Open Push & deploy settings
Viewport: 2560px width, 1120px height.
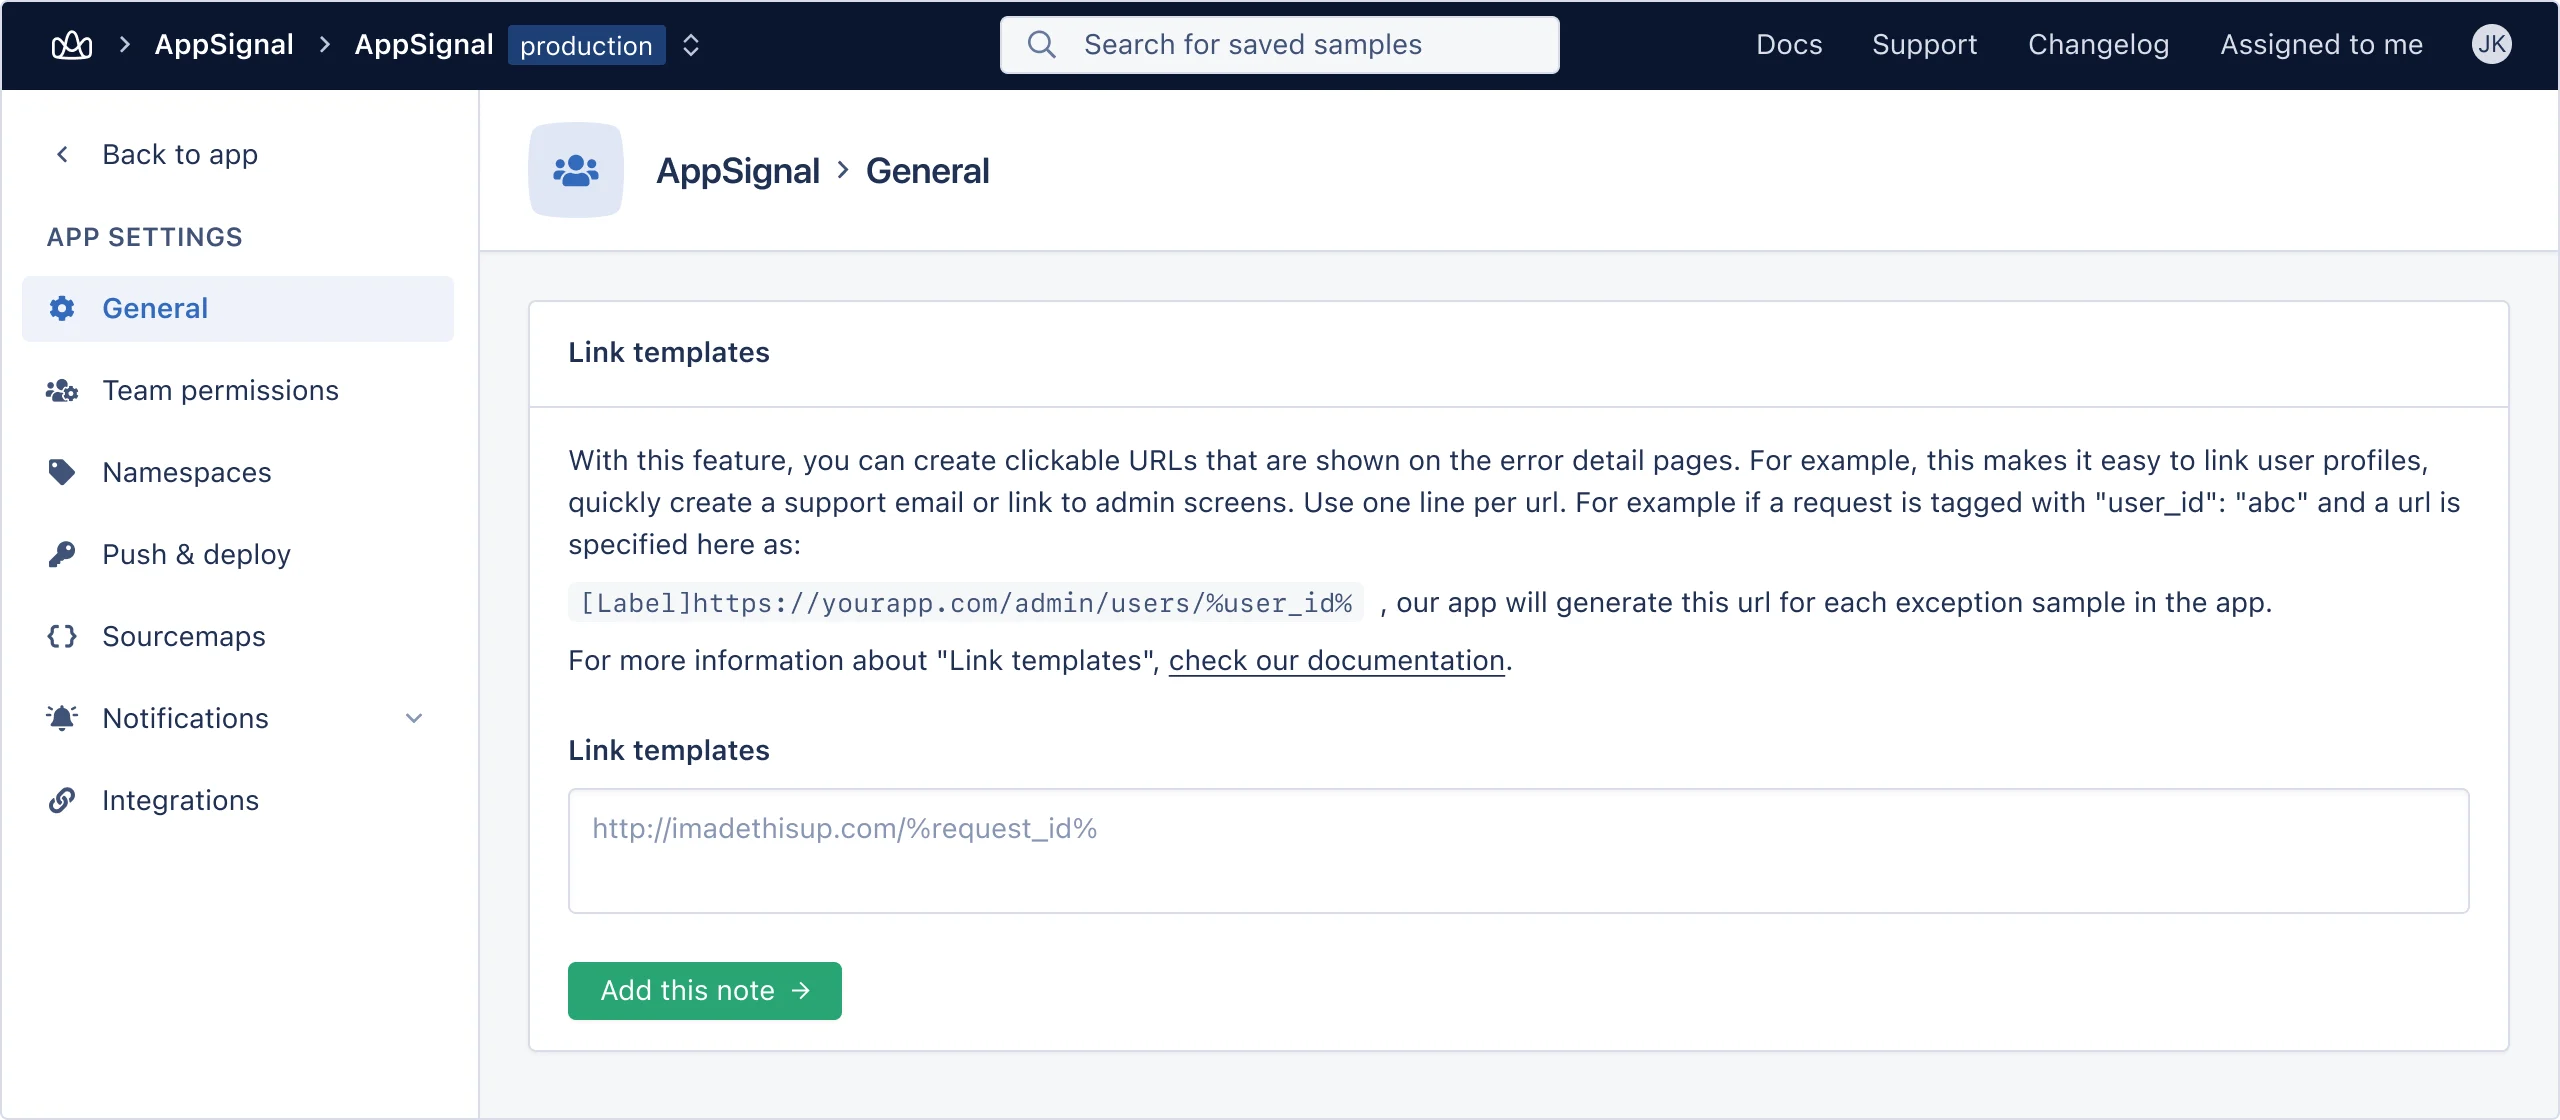tap(238, 554)
